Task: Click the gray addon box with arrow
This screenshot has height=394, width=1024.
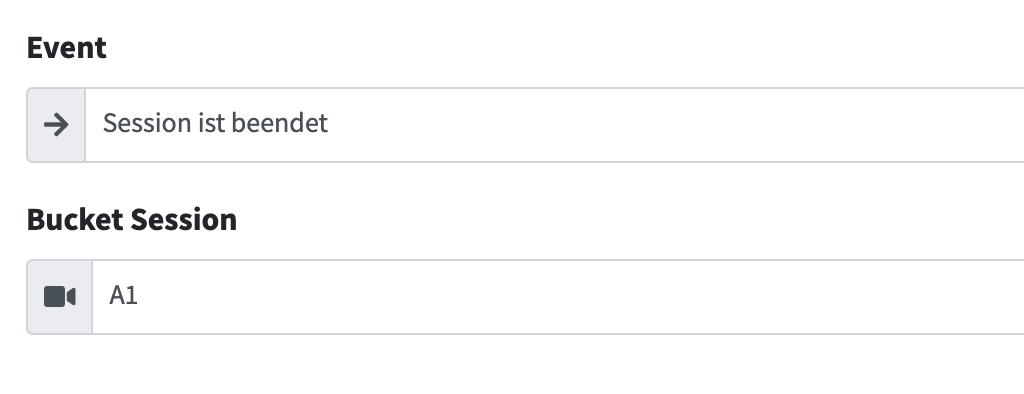Action: point(56,124)
